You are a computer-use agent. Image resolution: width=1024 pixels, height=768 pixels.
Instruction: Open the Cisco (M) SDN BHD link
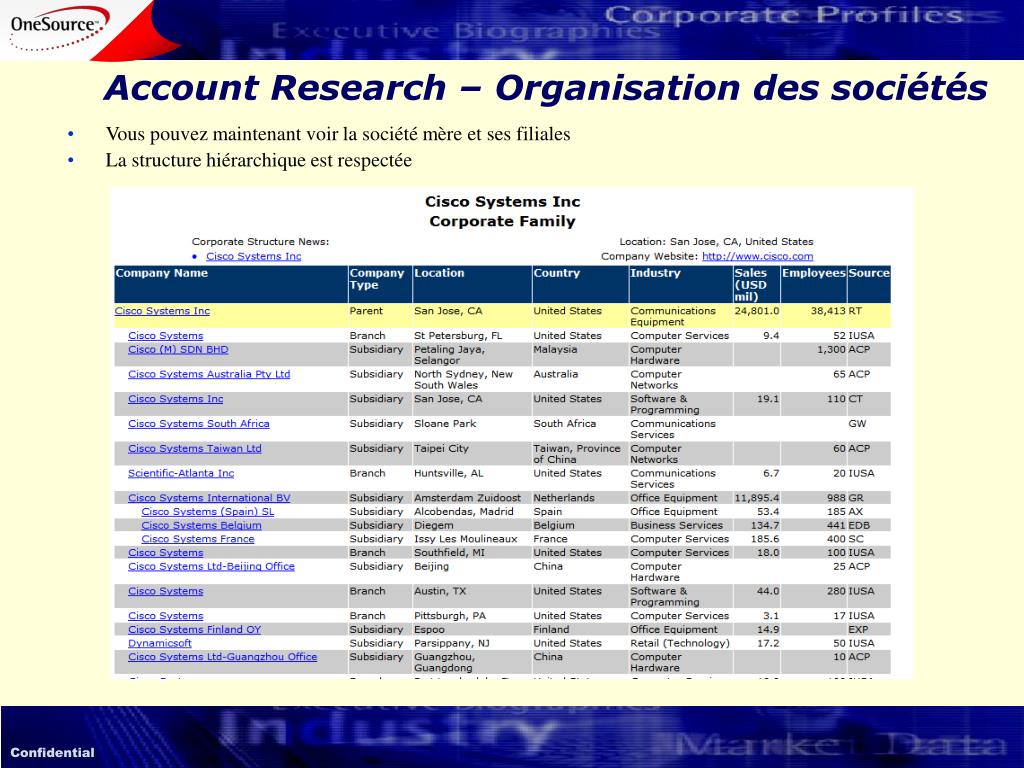[178, 349]
